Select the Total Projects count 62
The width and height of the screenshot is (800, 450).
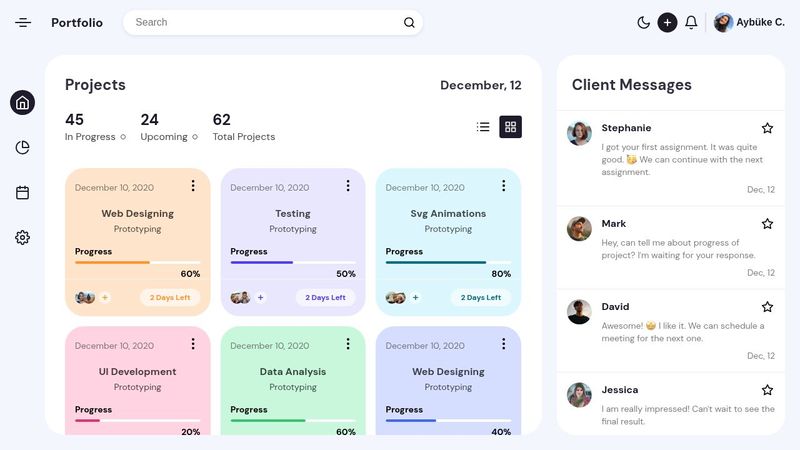tap(222, 119)
